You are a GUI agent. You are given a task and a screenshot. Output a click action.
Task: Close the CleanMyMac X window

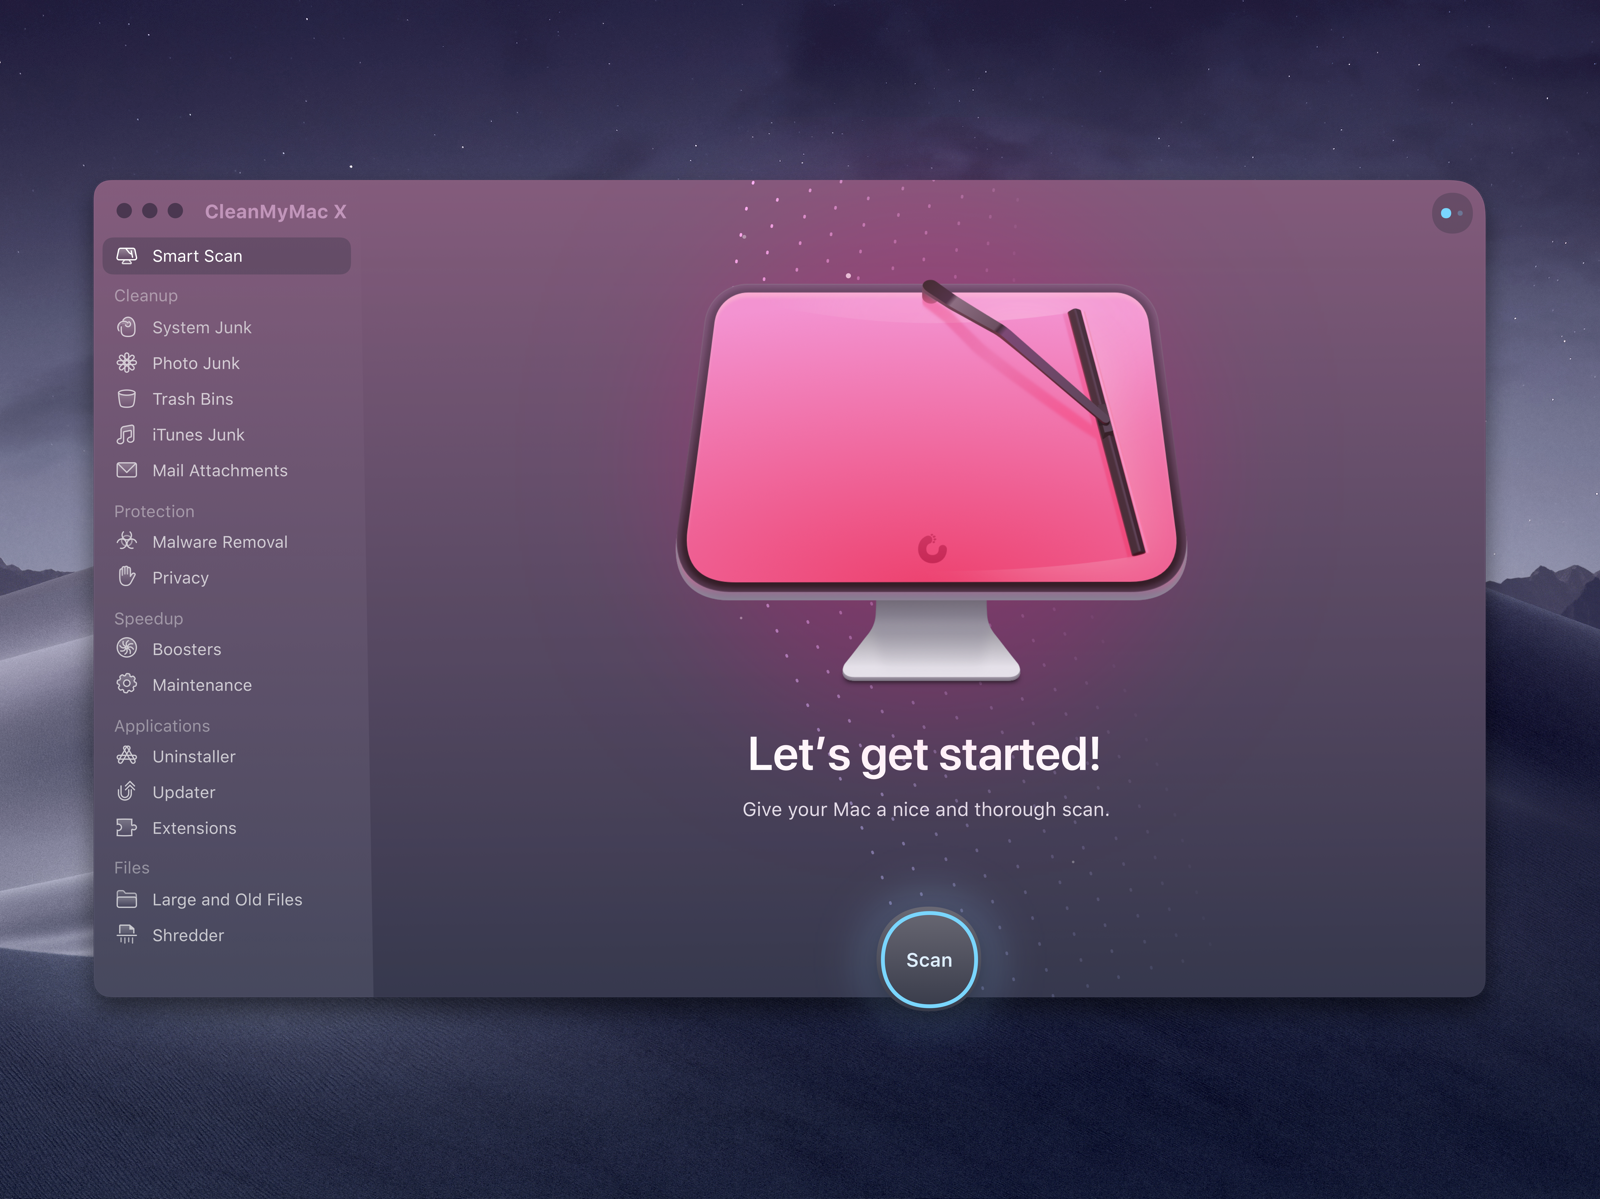pos(124,210)
